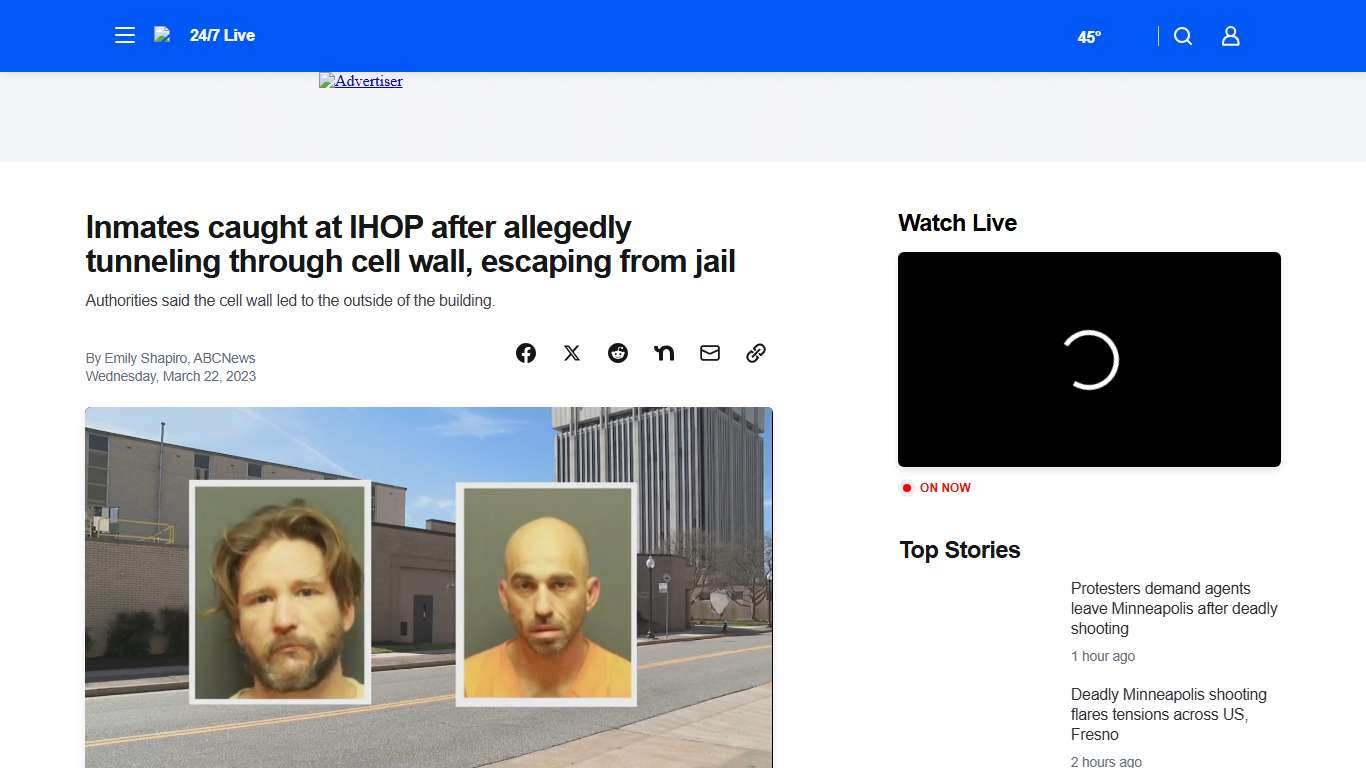Click the inmates mugshot article image

tap(429, 590)
